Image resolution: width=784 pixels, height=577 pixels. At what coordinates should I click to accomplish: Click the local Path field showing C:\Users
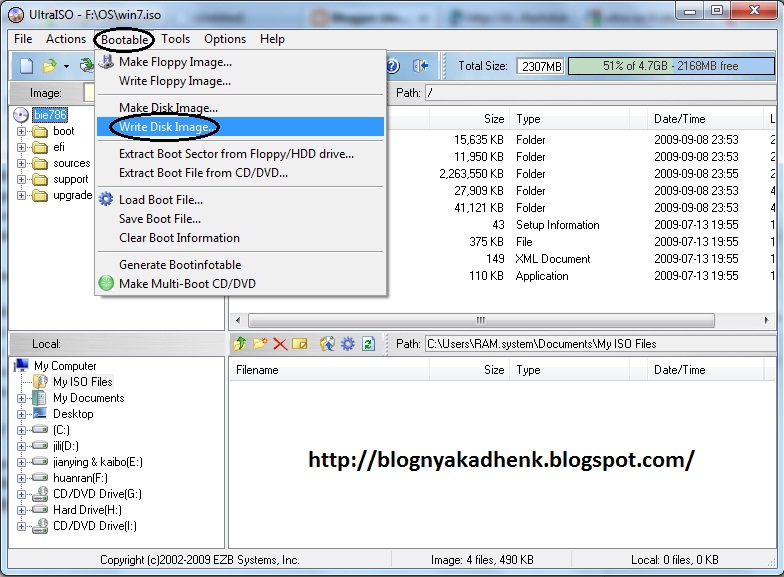[600, 344]
